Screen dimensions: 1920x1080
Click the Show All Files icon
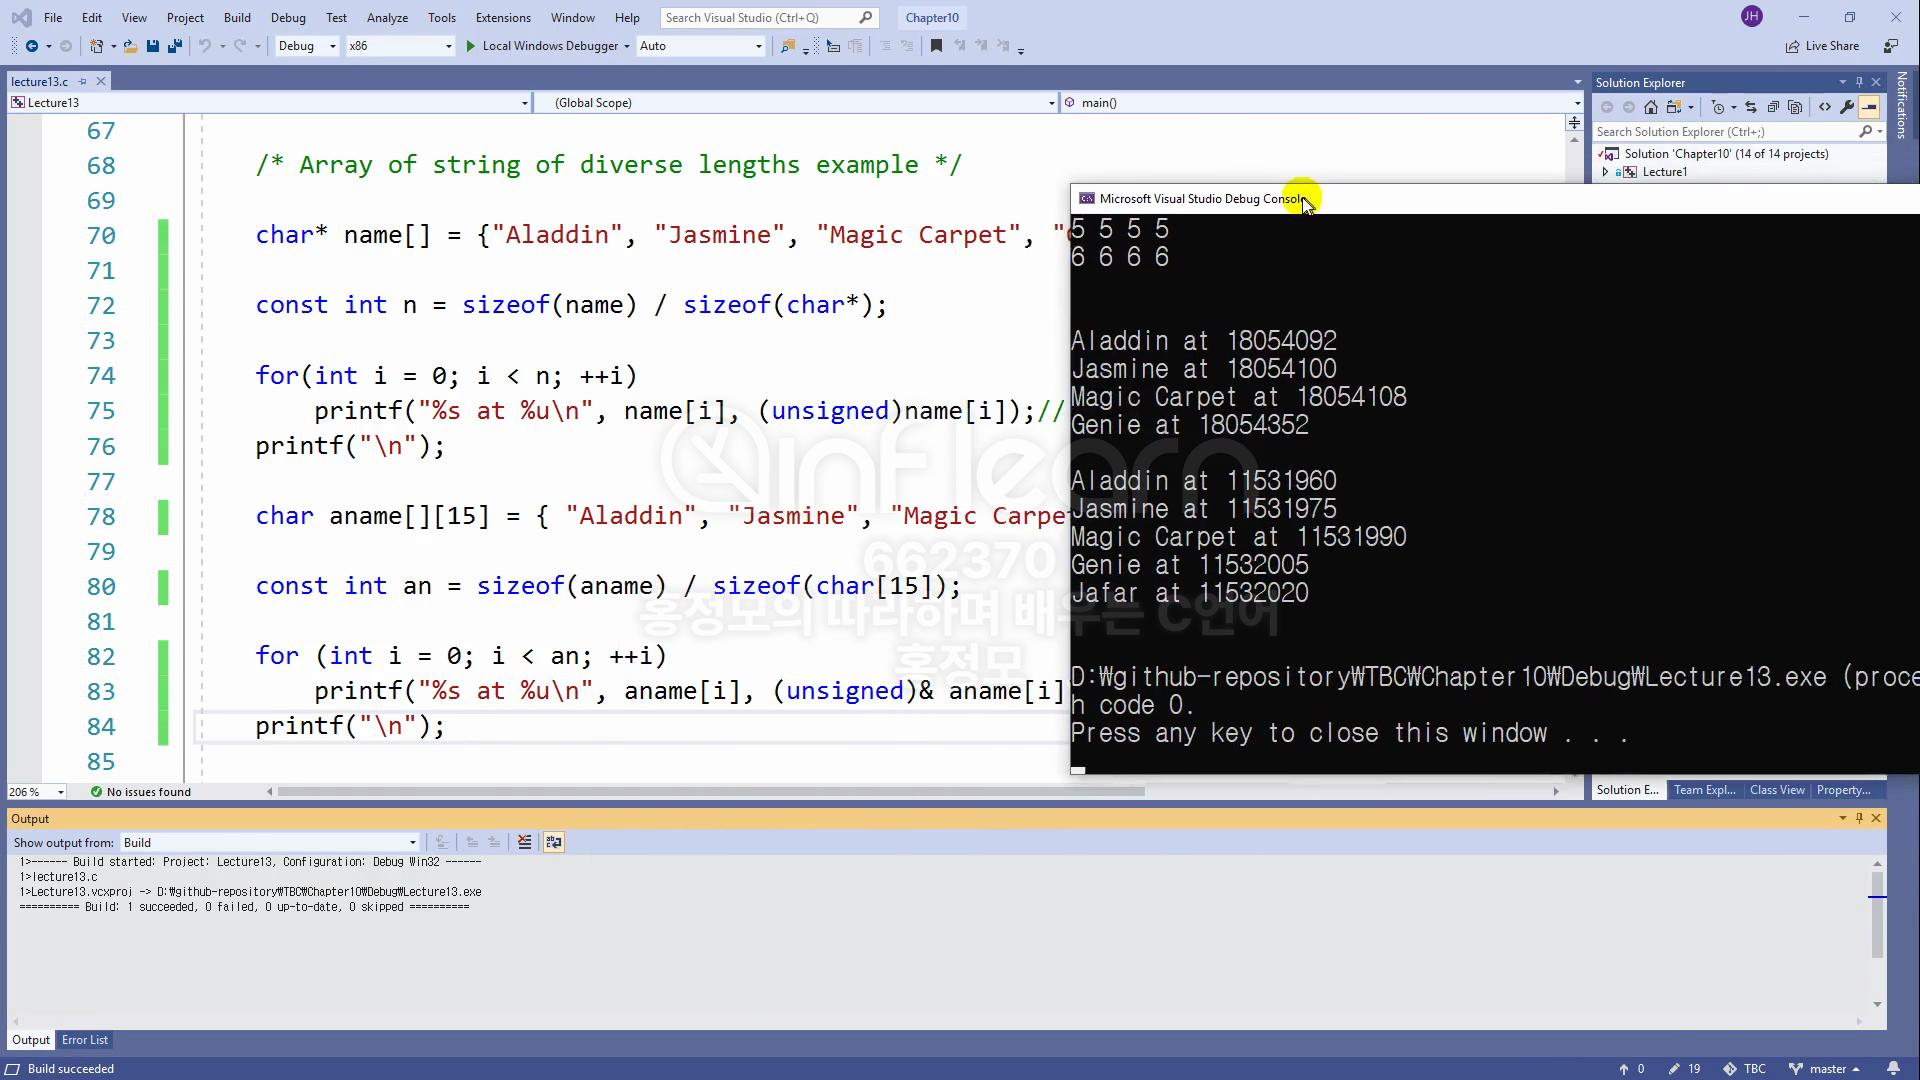(x=1795, y=107)
